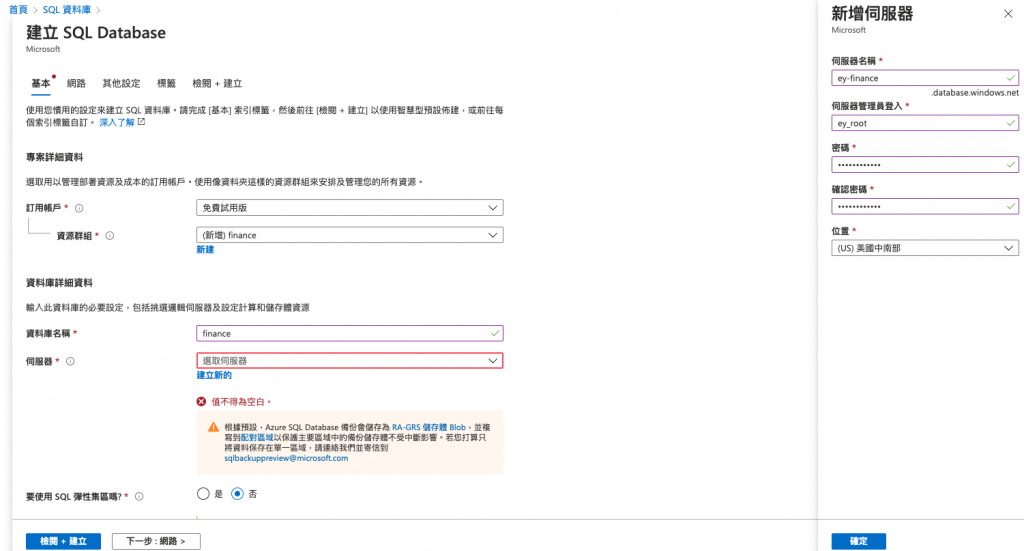
Task: Open the 位置 dropdown showing (US) 美國中南部
Action: pyautogui.click(x=925, y=248)
